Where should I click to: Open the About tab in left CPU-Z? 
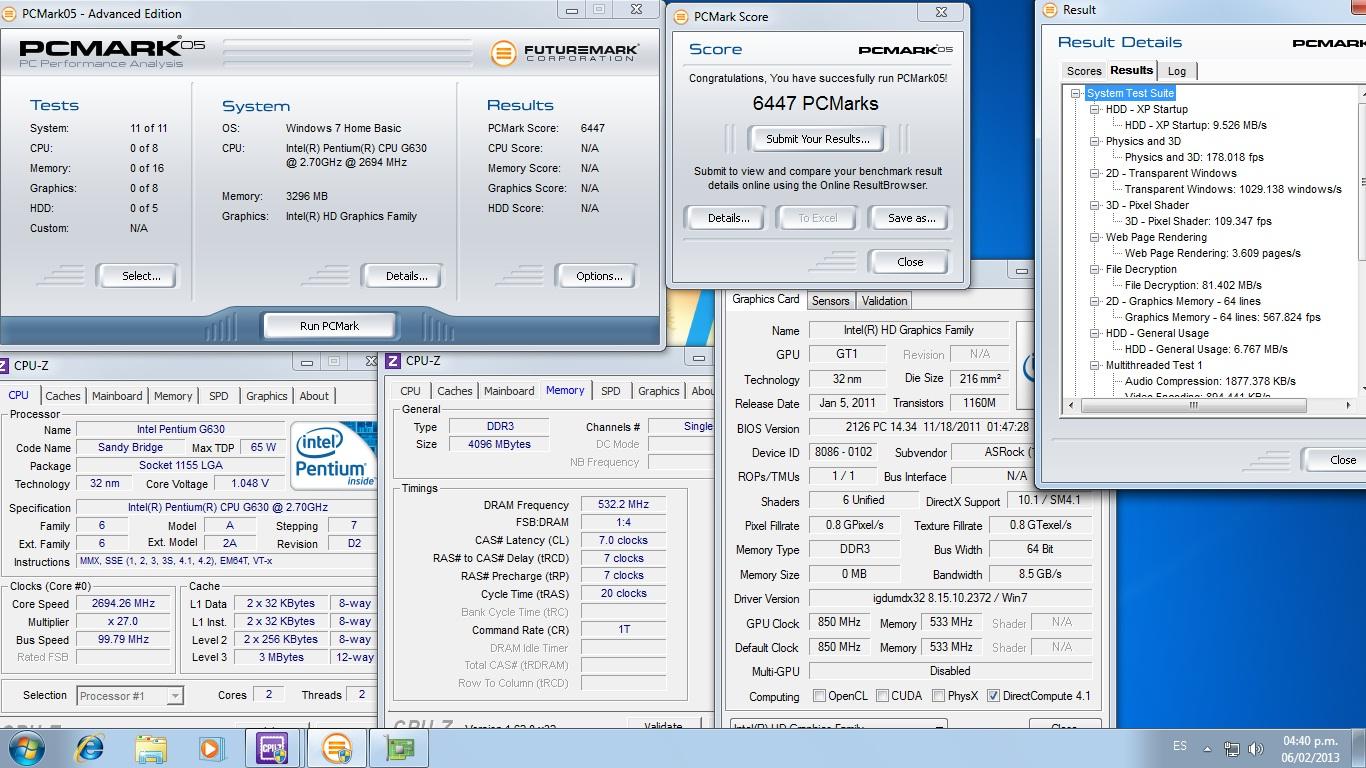click(x=314, y=396)
